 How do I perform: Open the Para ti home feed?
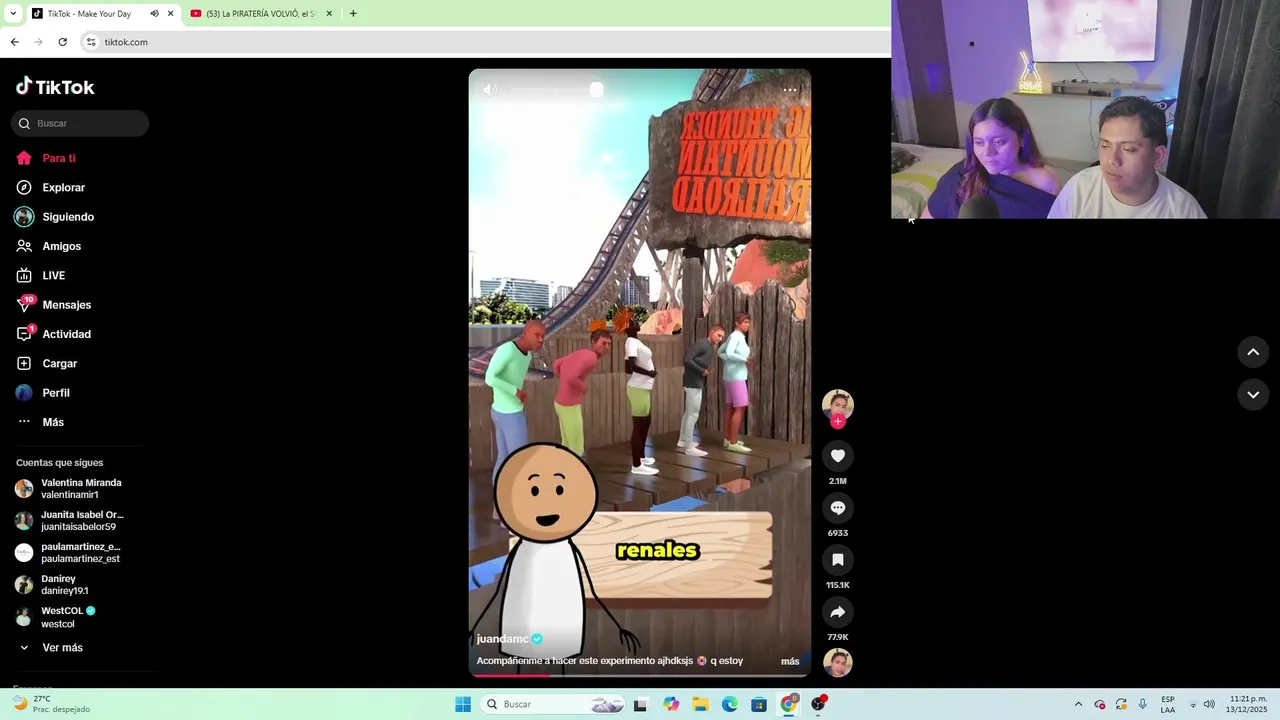(46, 158)
